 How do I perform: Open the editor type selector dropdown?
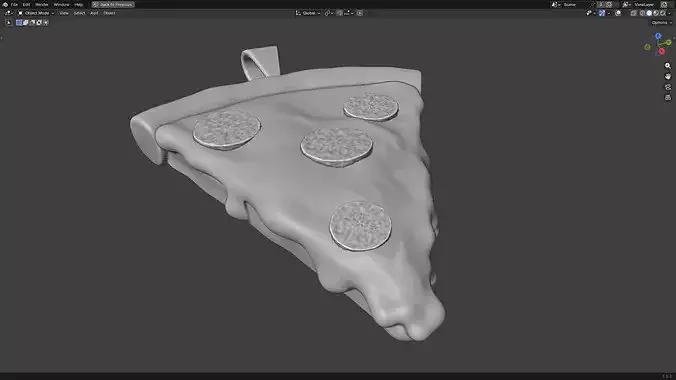click(8, 13)
